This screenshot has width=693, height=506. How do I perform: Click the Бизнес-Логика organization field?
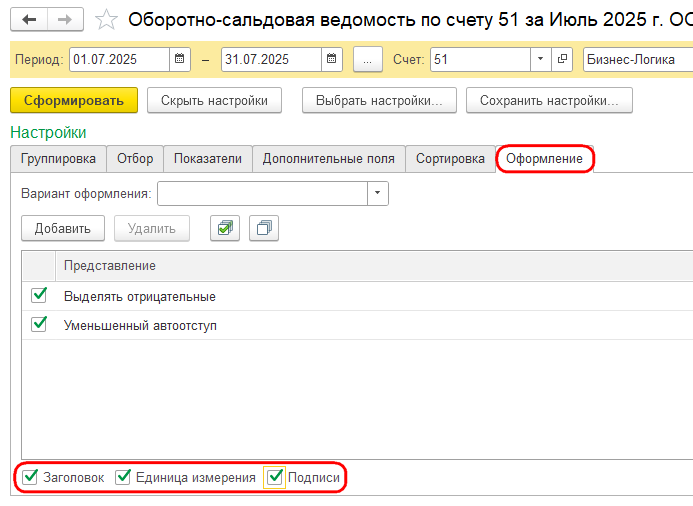tap(638, 59)
